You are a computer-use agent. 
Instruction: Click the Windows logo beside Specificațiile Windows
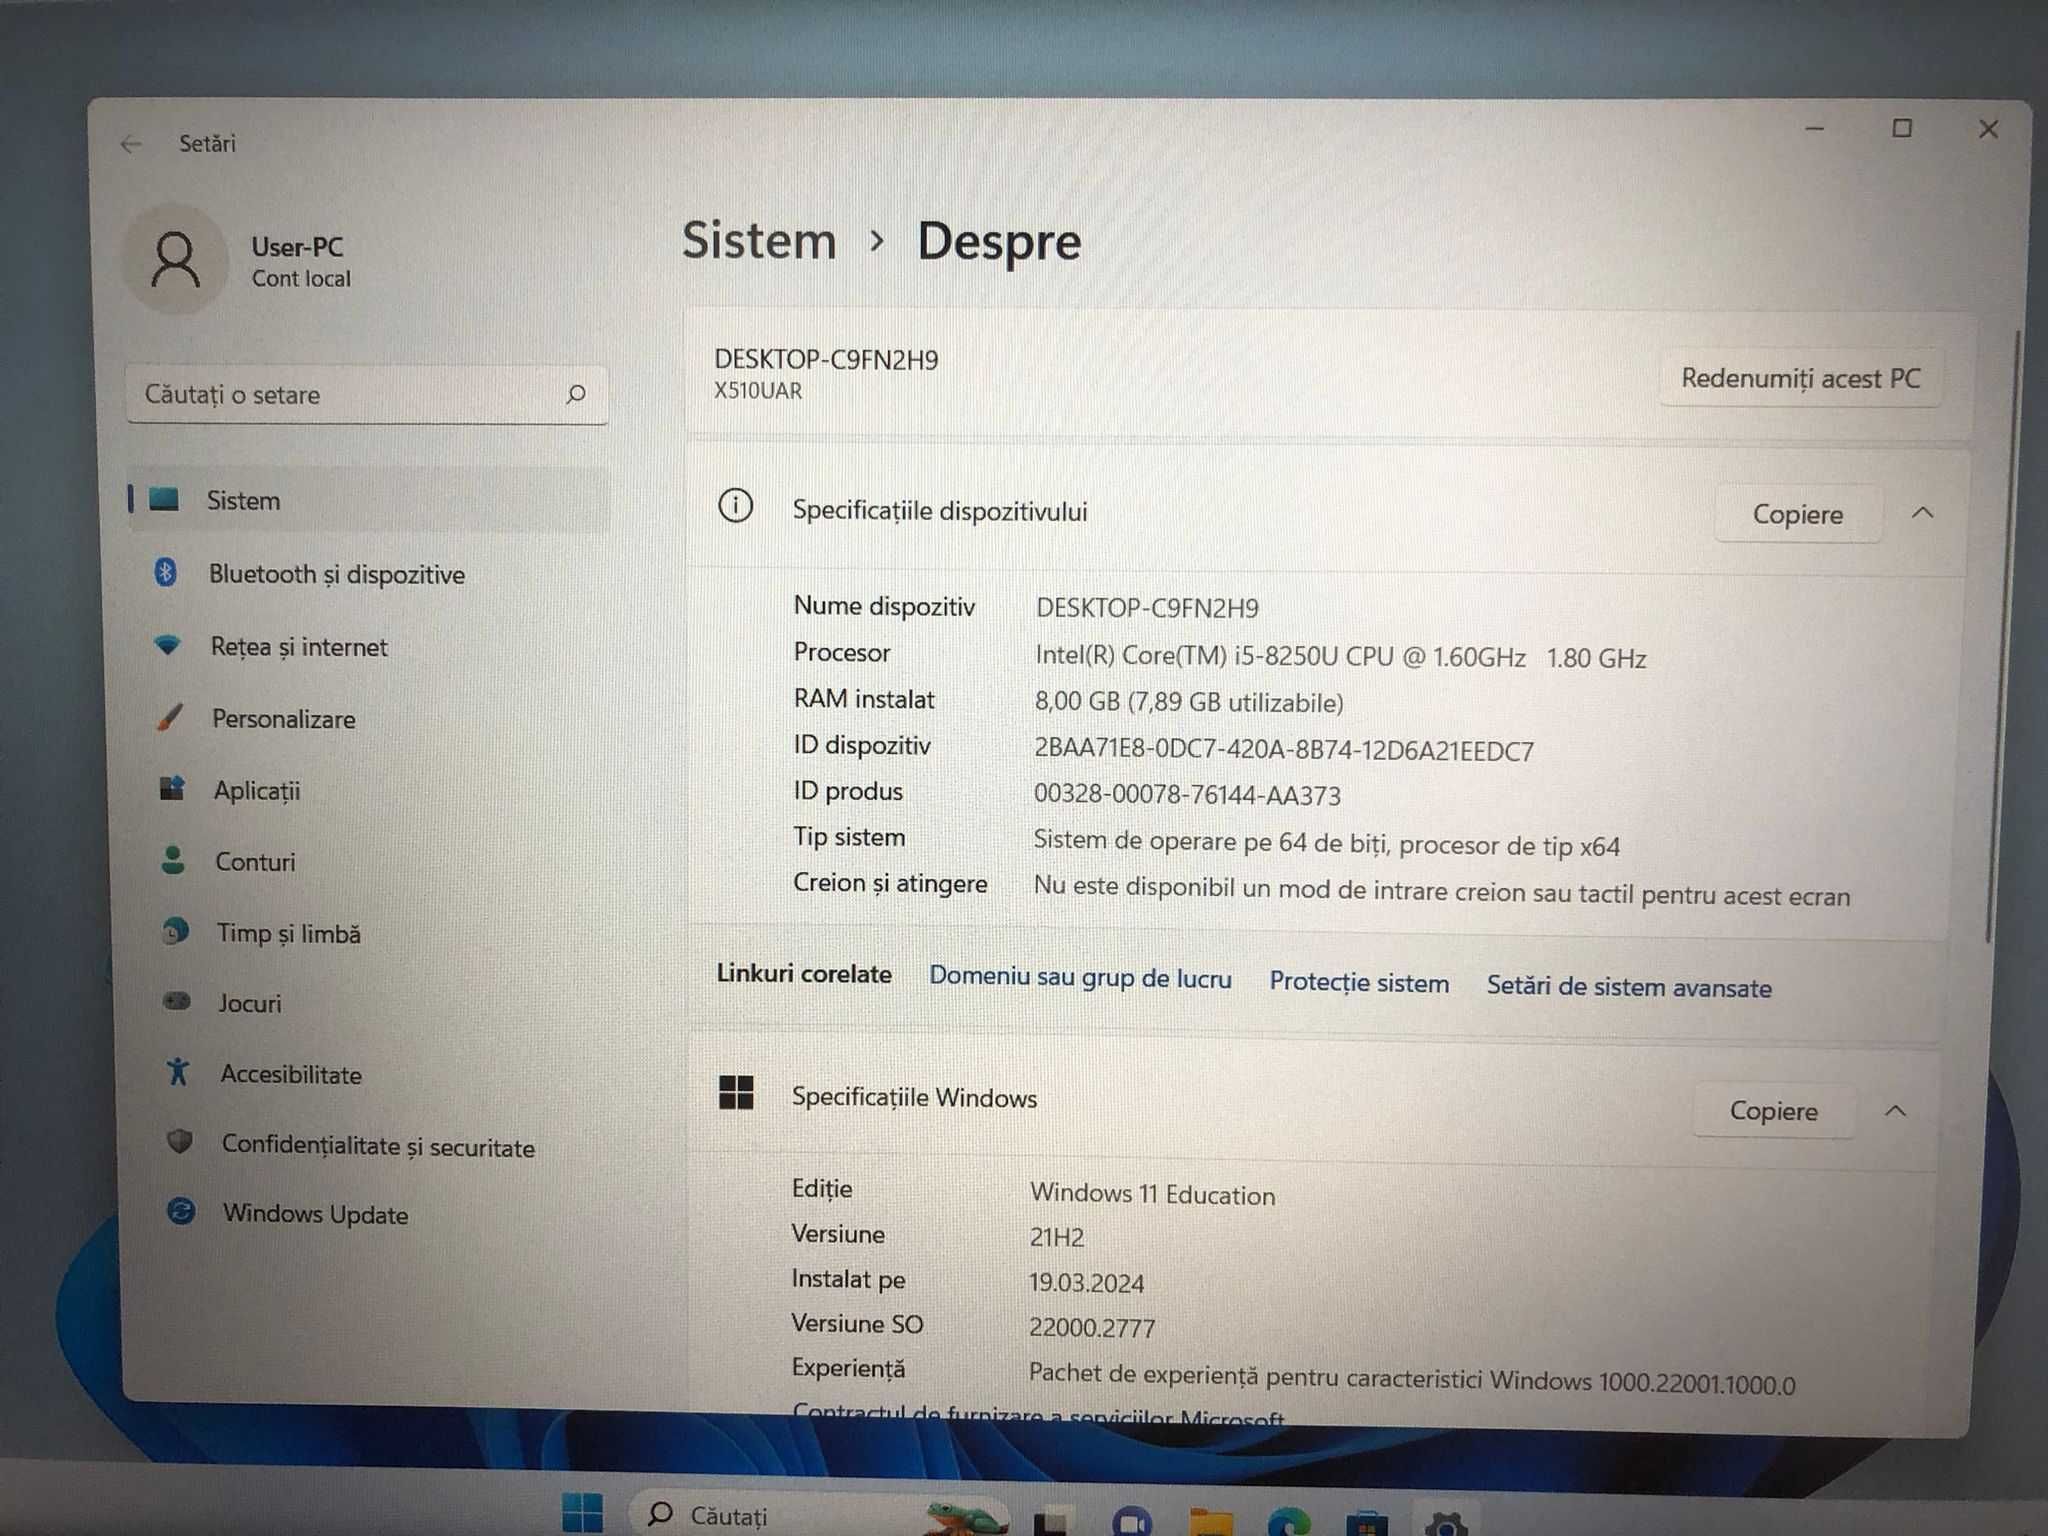pos(736,1092)
